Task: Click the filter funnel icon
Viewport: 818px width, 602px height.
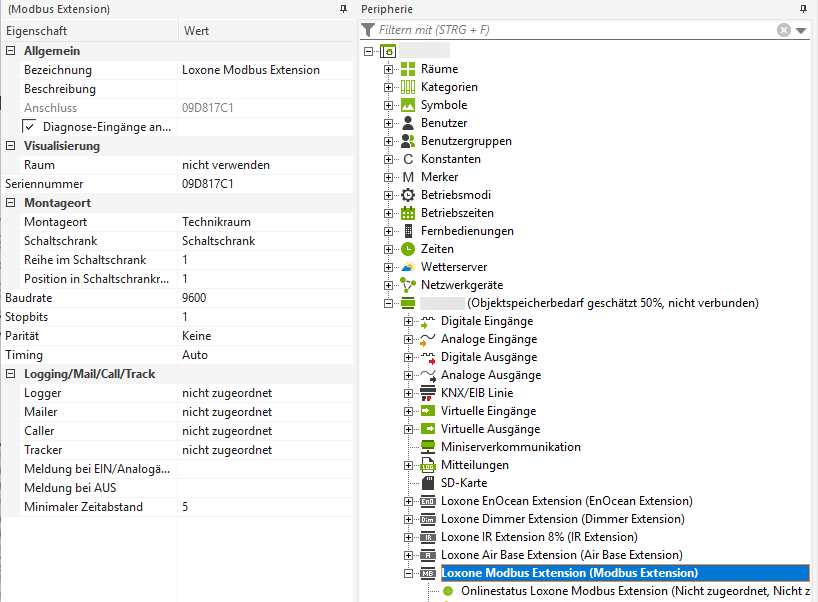Action: (x=368, y=30)
